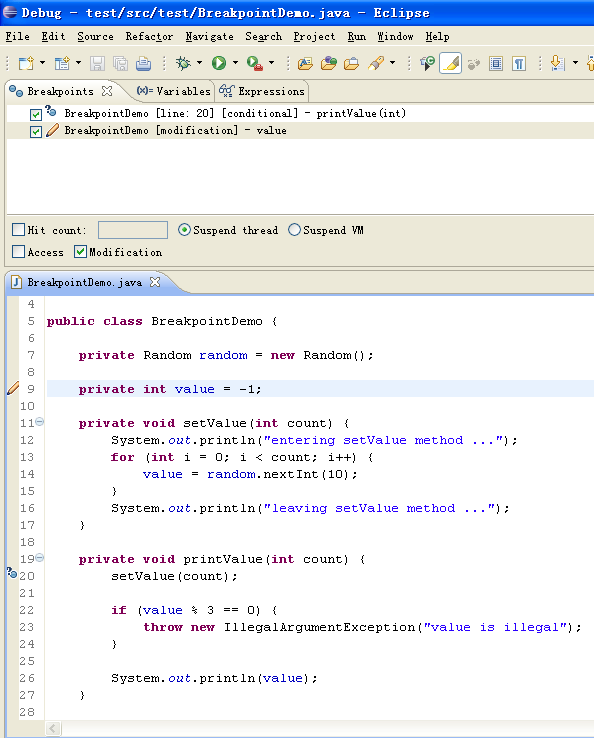Click the Debug bug icon in toolbar
This screenshot has height=738, width=594.
(183, 63)
